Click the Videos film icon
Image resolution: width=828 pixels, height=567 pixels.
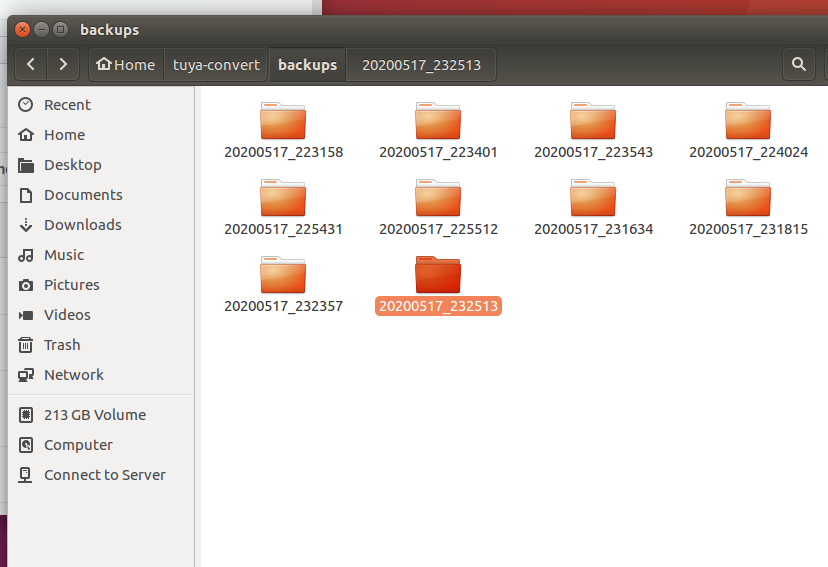click(25, 315)
